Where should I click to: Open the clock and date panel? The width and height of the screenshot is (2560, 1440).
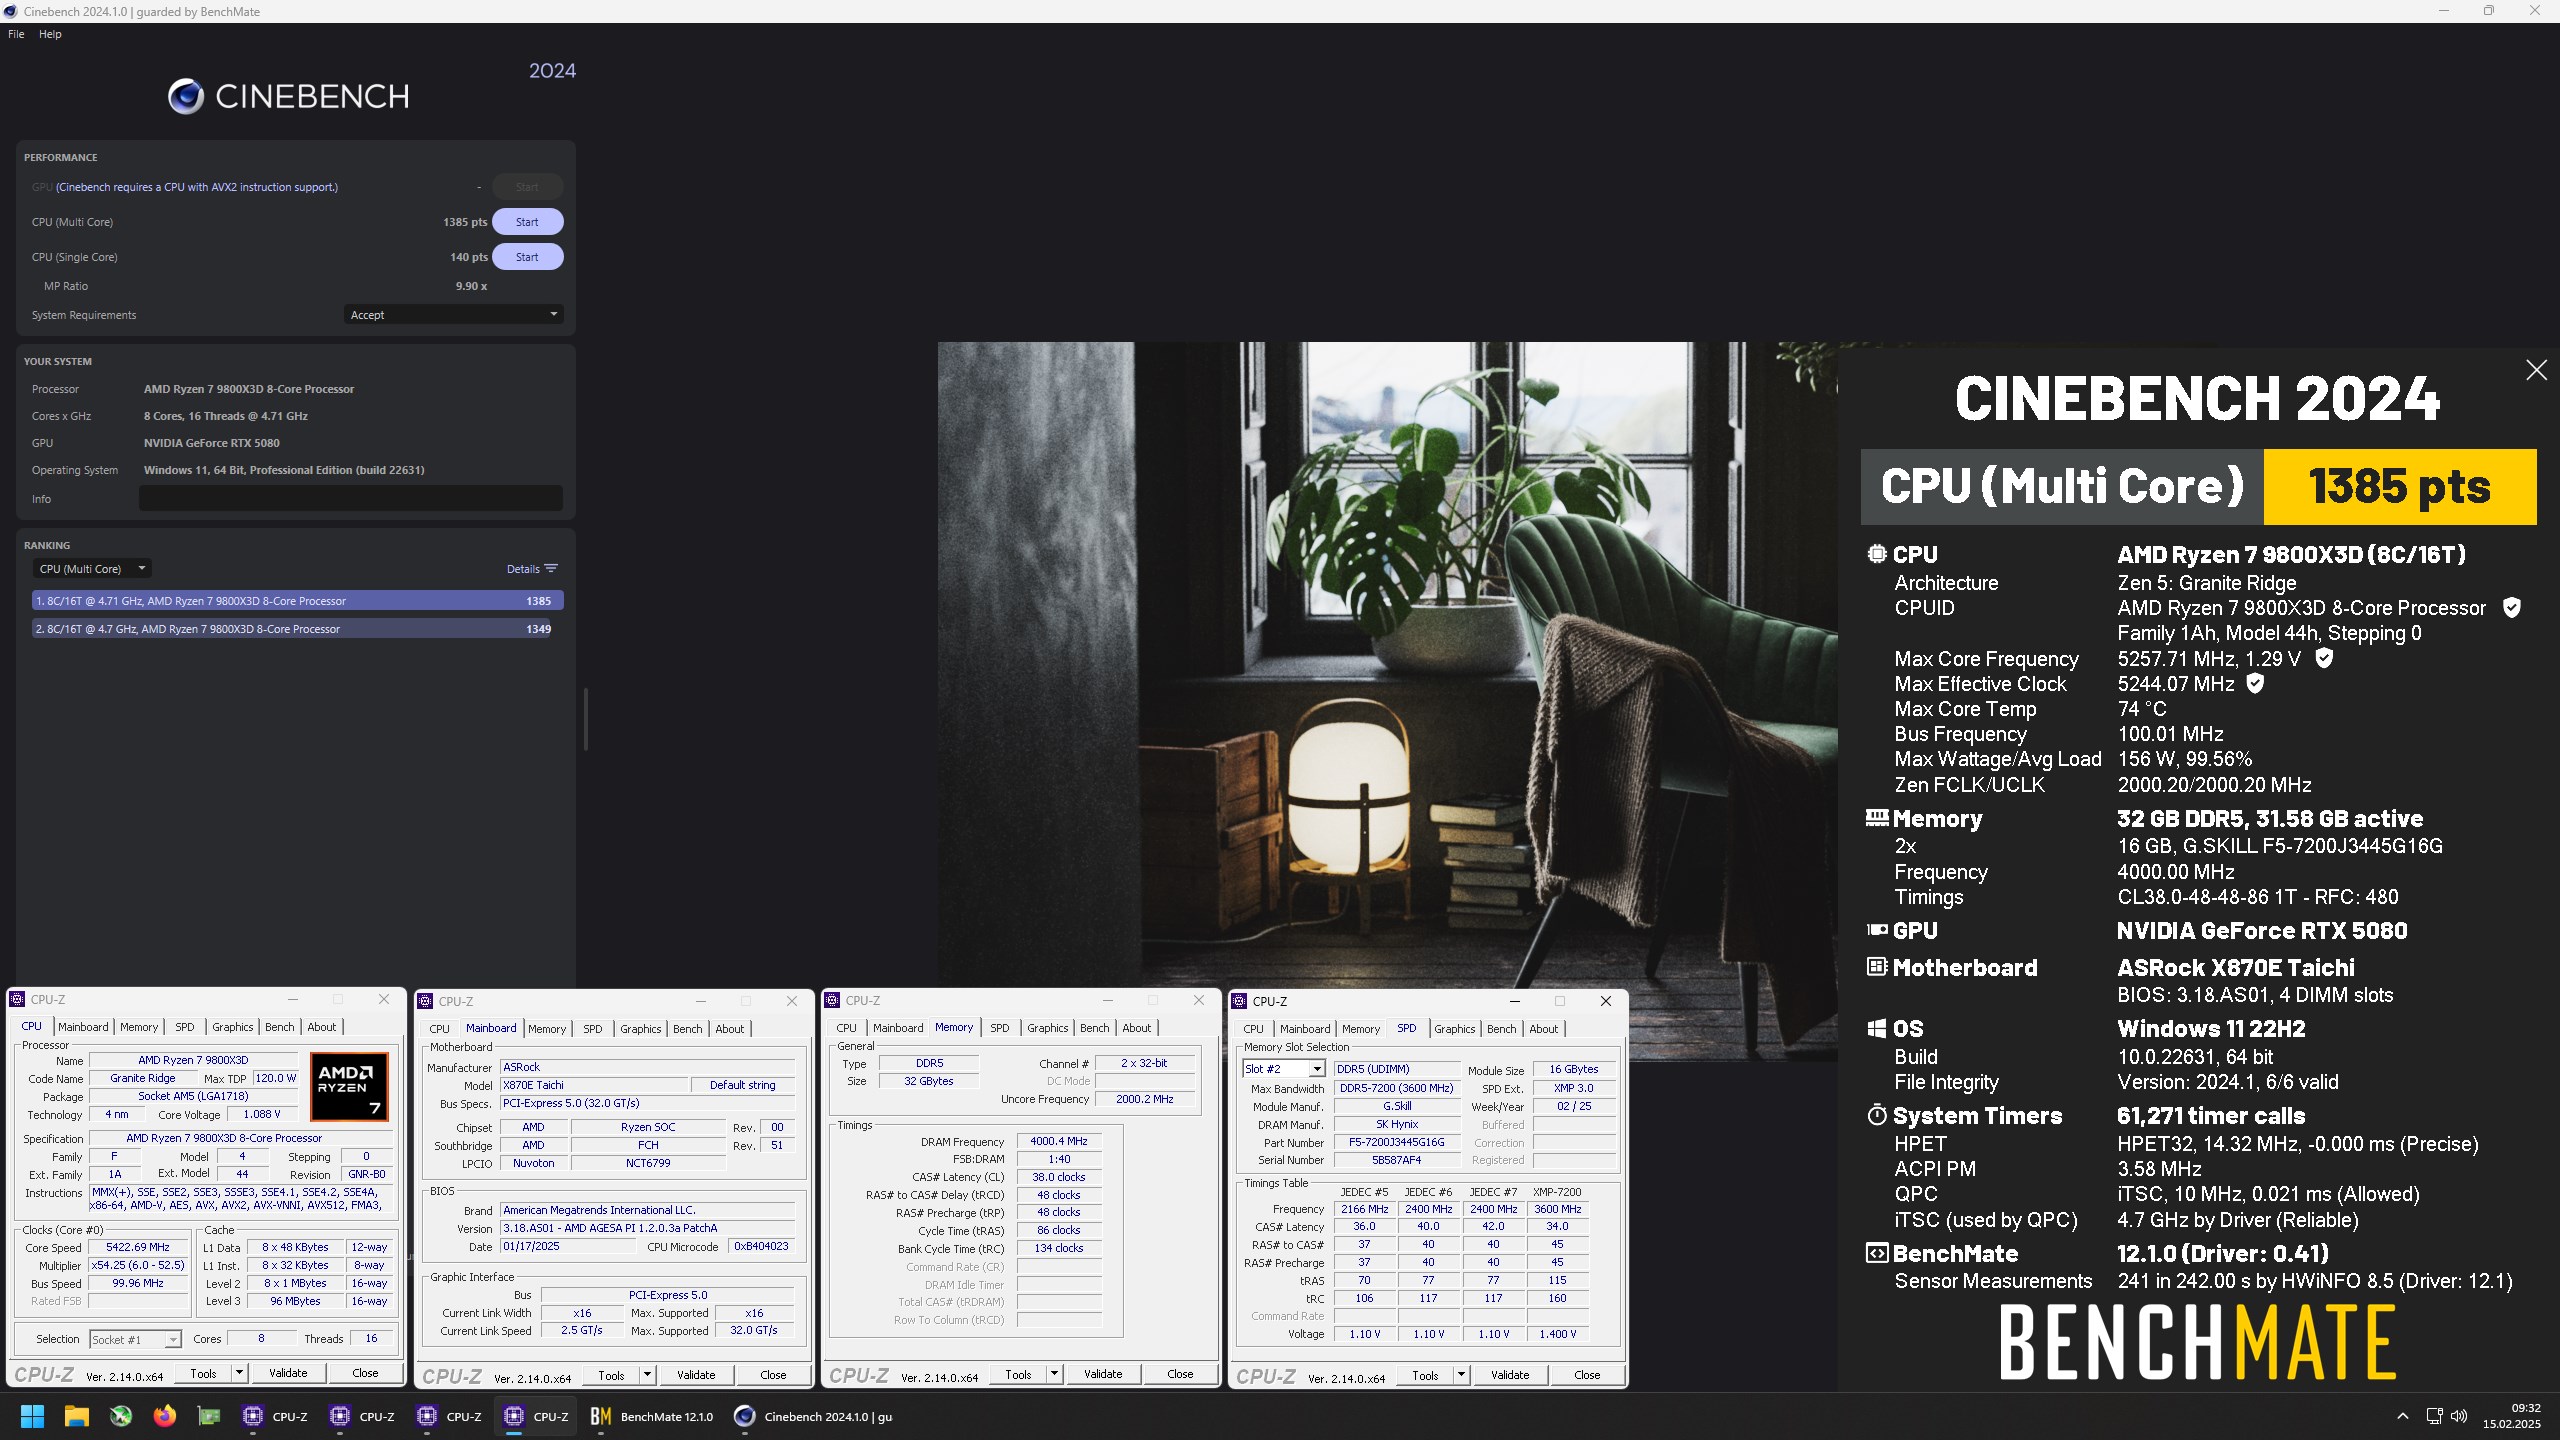tap(2512, 1416)
